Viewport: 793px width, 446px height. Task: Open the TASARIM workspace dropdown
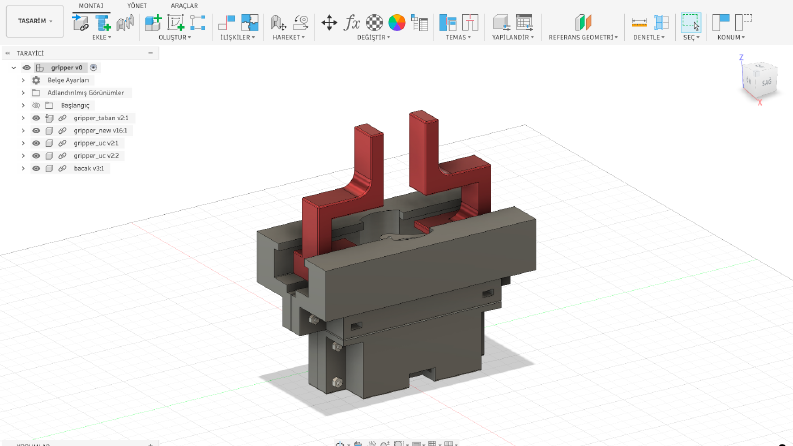(x=35, y=21)
